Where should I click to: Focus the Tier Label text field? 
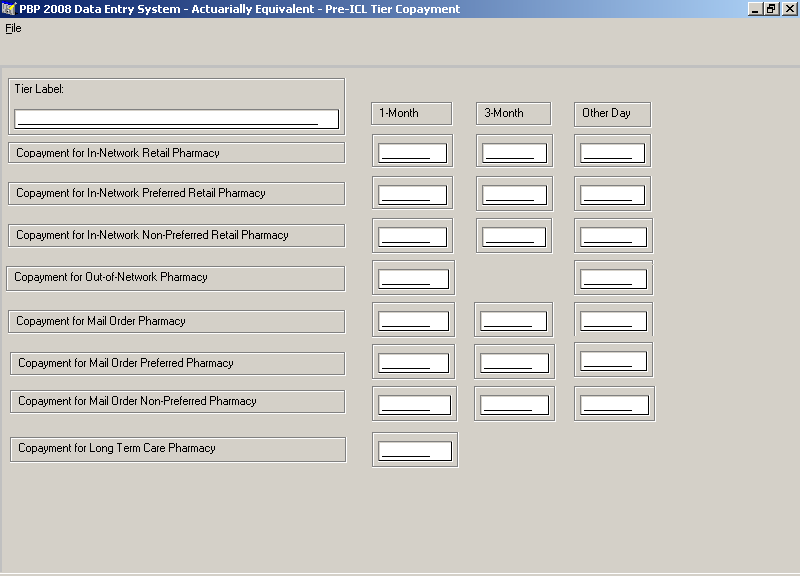(x=176, y=119)
